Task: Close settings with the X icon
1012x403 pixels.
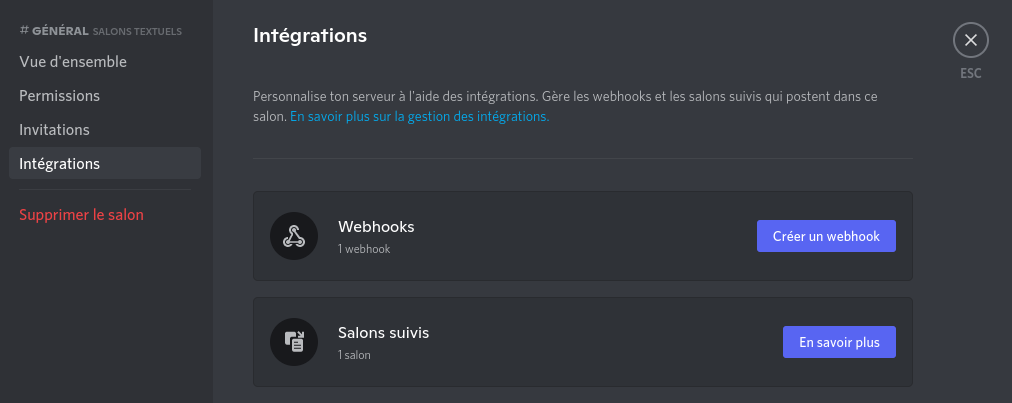Action: (x=971, y=40)
